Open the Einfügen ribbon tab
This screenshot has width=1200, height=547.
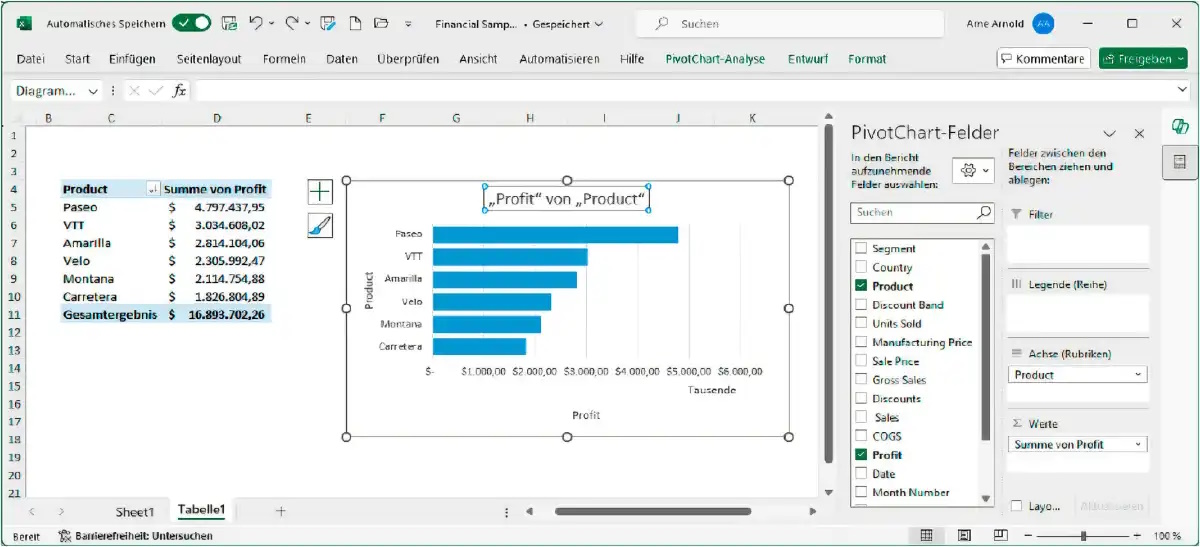point(132,59)
